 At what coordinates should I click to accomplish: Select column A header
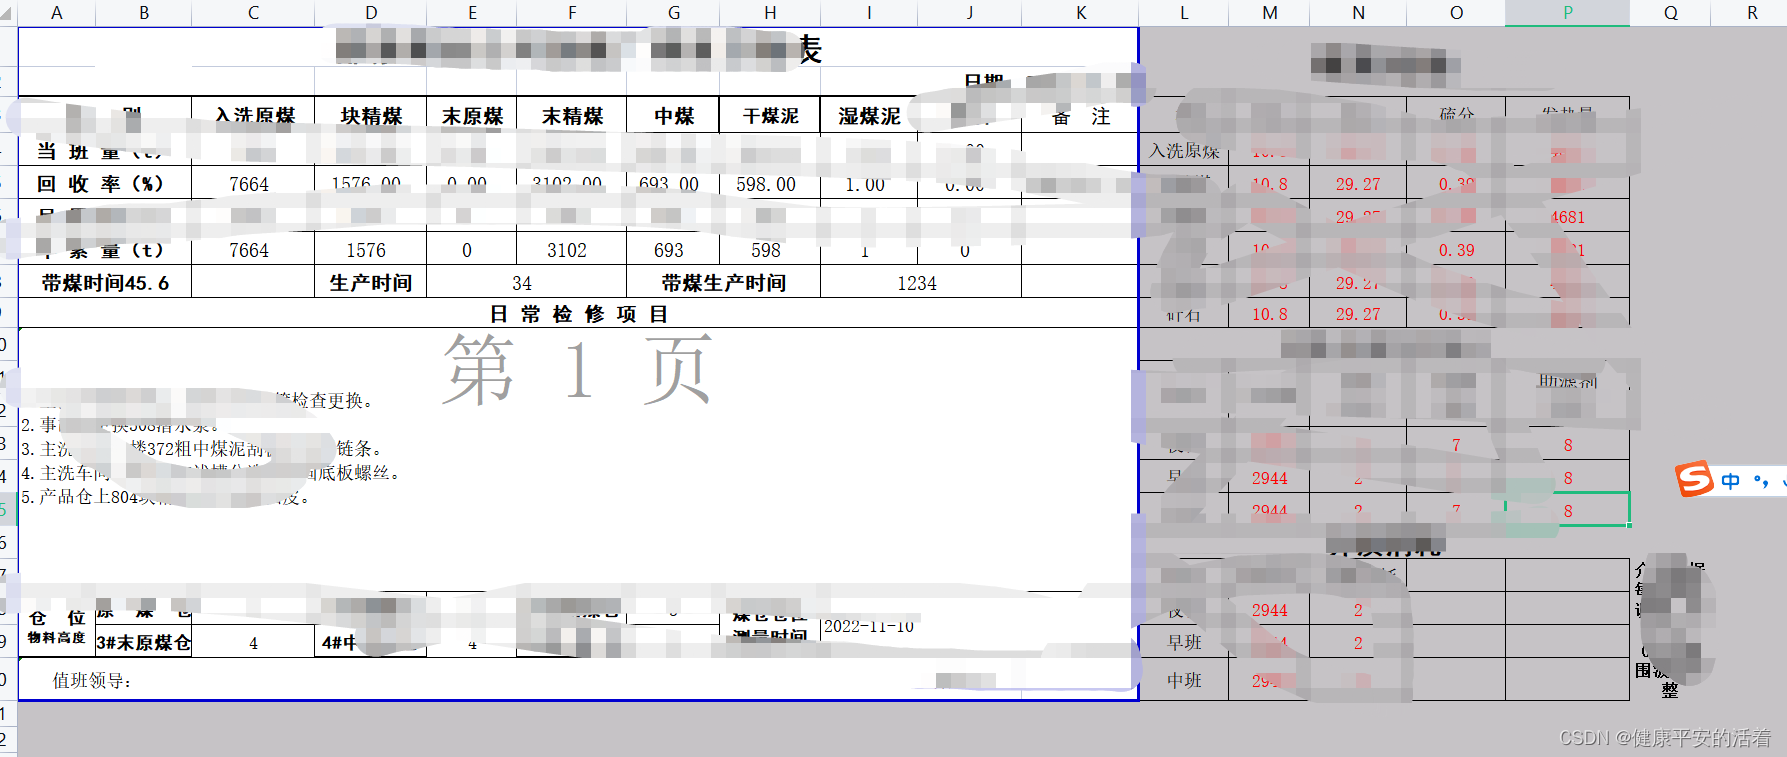(56, 13)
